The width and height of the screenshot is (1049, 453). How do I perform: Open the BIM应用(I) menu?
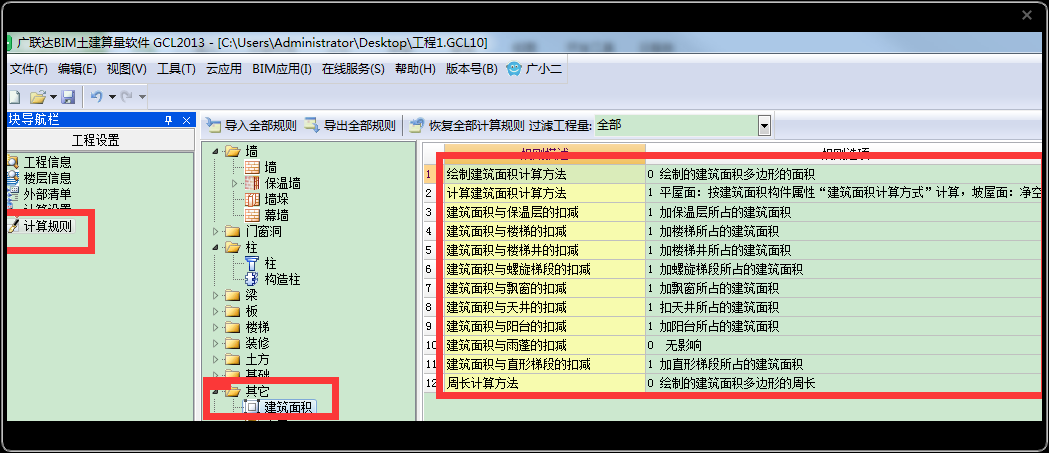click(x=282, y=68)
